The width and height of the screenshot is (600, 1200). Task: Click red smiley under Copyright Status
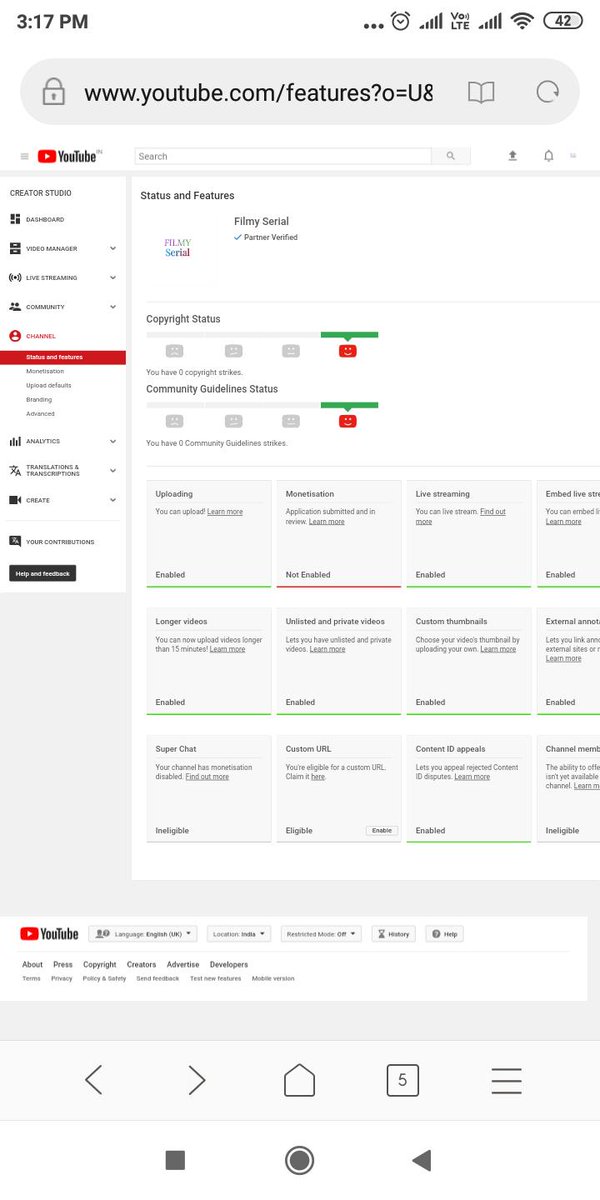pyautogui.click(x=347, y=351)
